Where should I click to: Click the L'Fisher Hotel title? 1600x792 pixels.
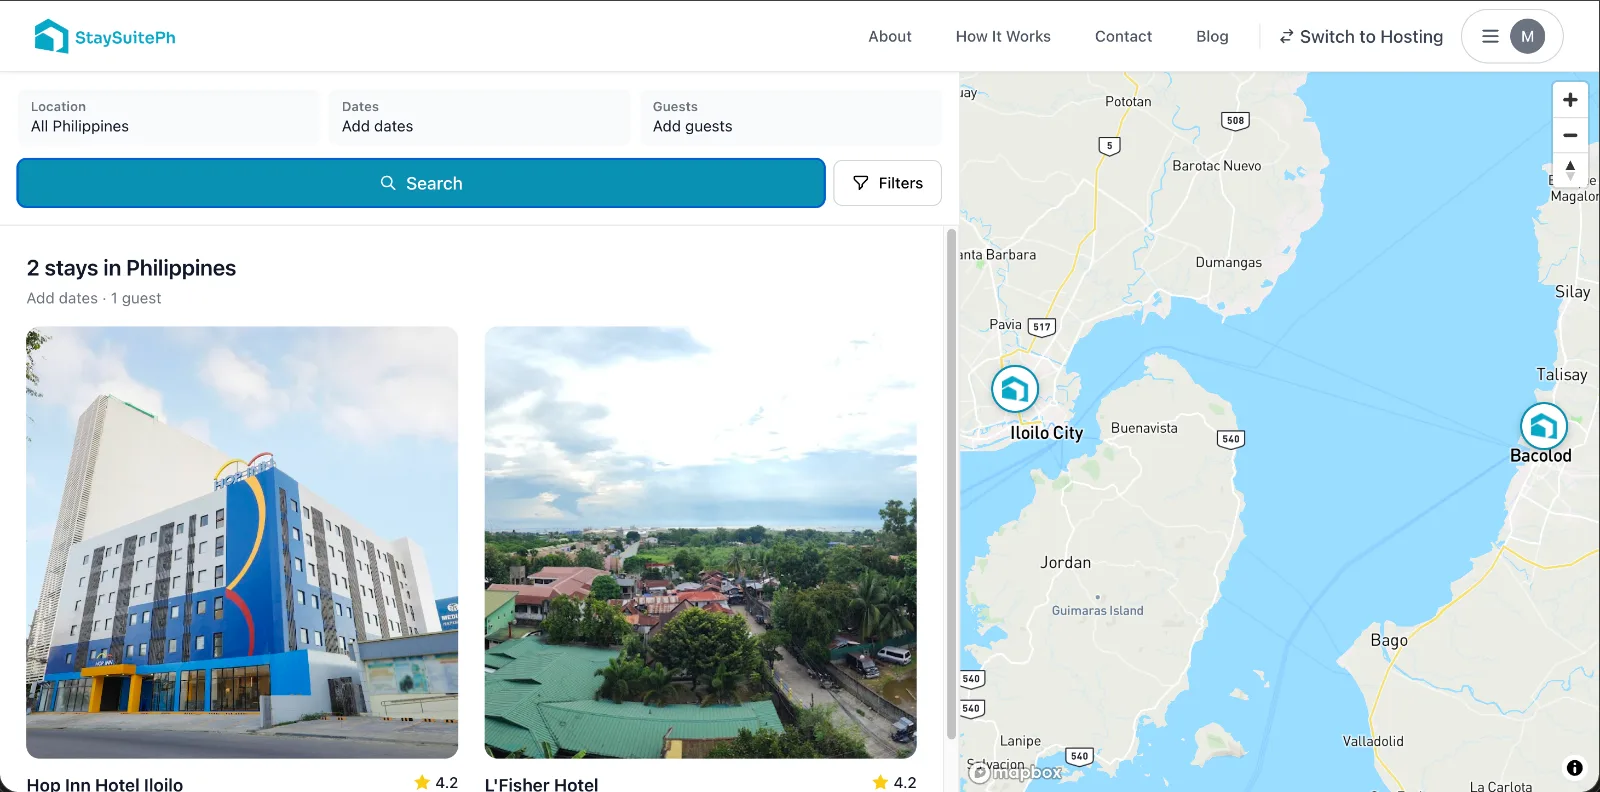(541, 784)
